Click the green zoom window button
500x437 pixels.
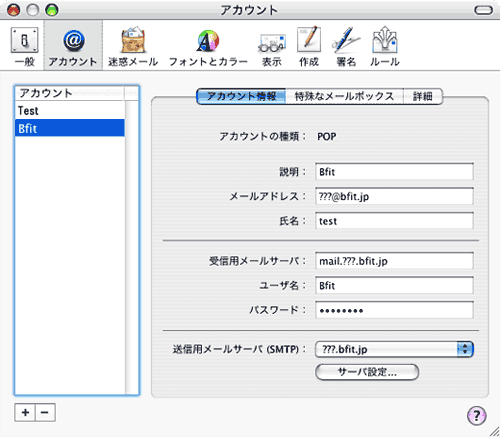pyautogui.click(x=52, y=10)
